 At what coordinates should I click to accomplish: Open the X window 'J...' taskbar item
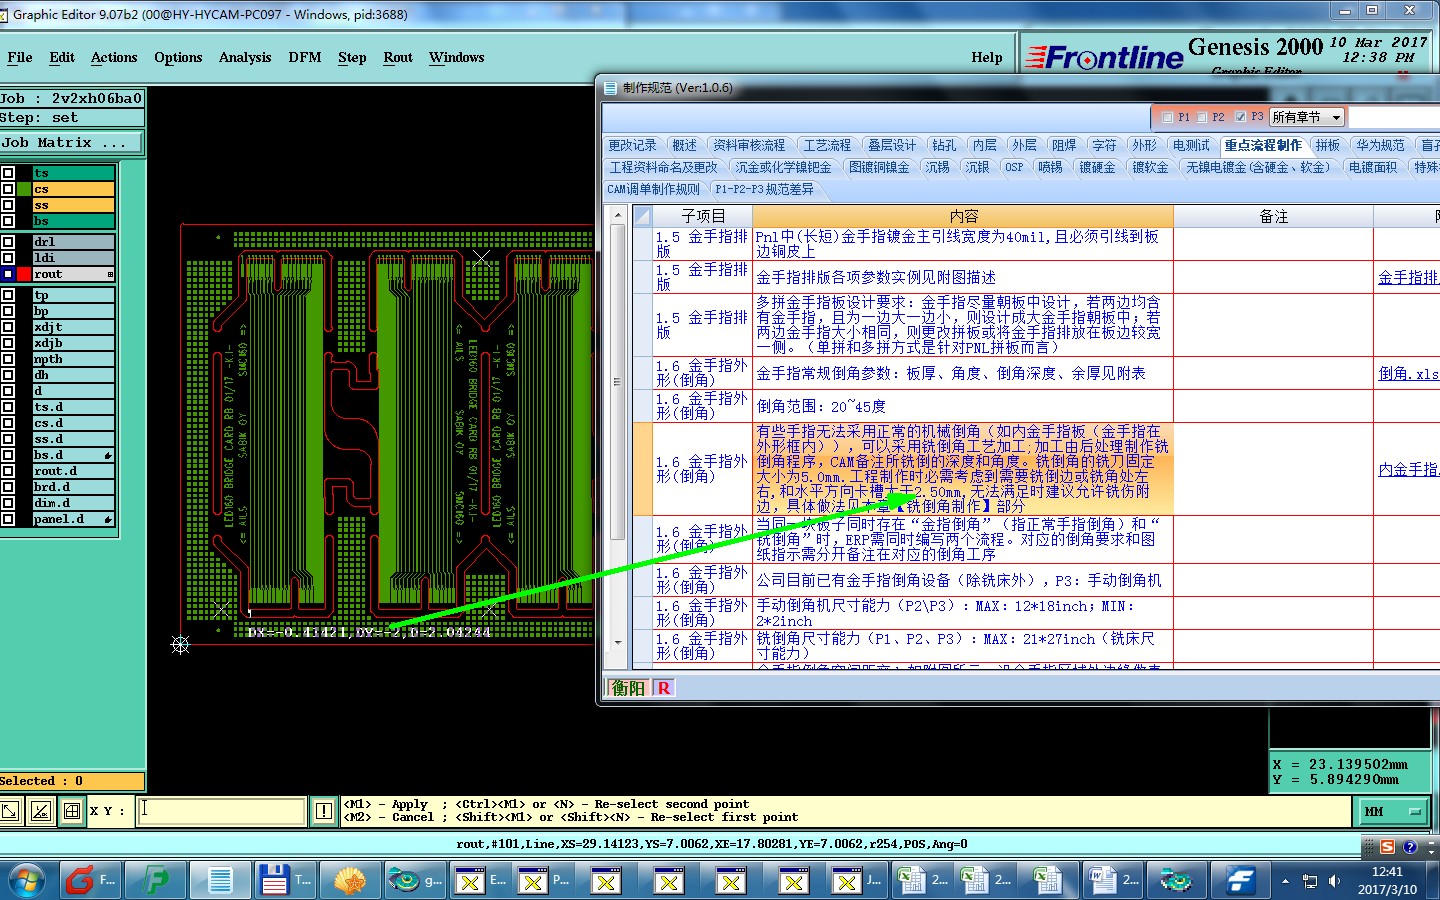[x=857, y=880]
